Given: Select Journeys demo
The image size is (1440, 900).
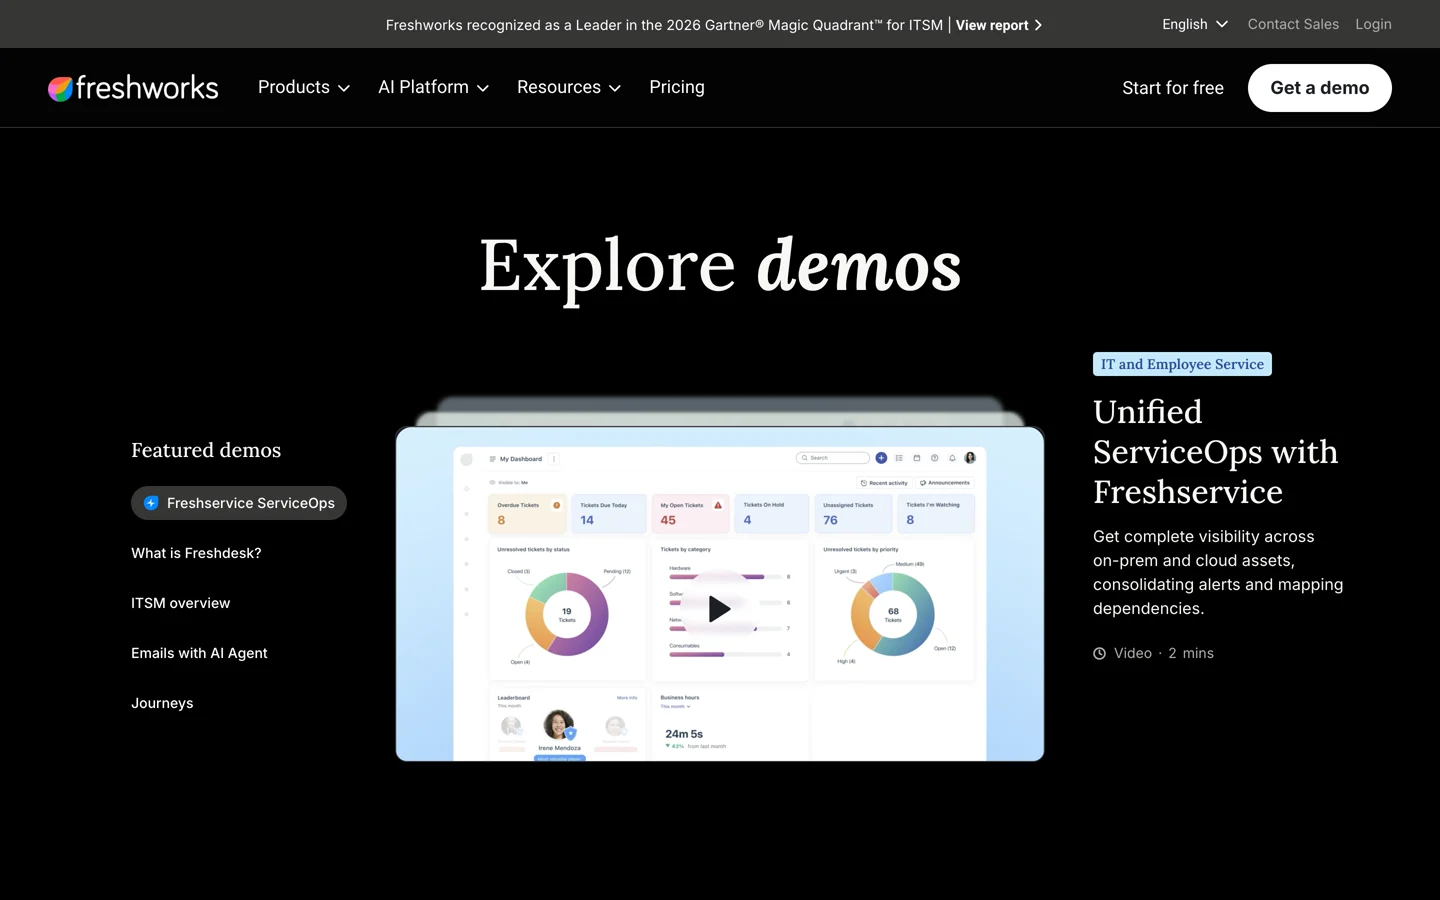Looking at the screenshot, I should point(162,703).
